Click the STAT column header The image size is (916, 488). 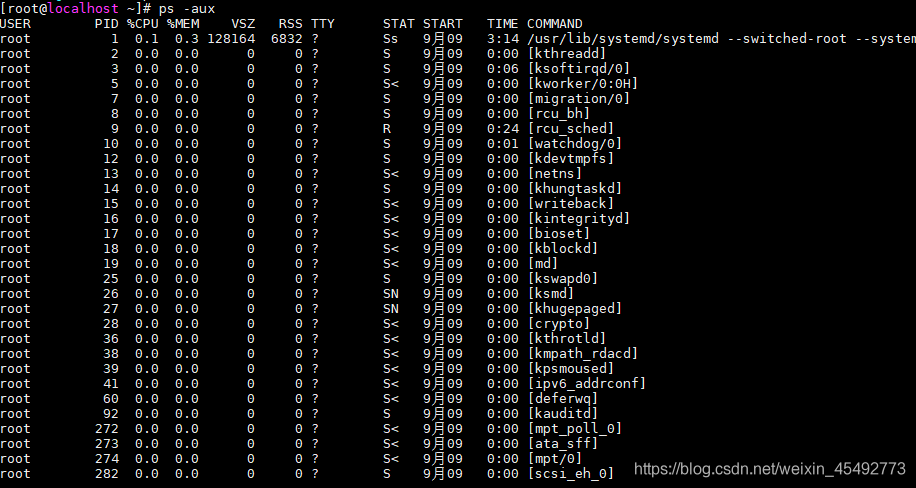click(398, 24)
